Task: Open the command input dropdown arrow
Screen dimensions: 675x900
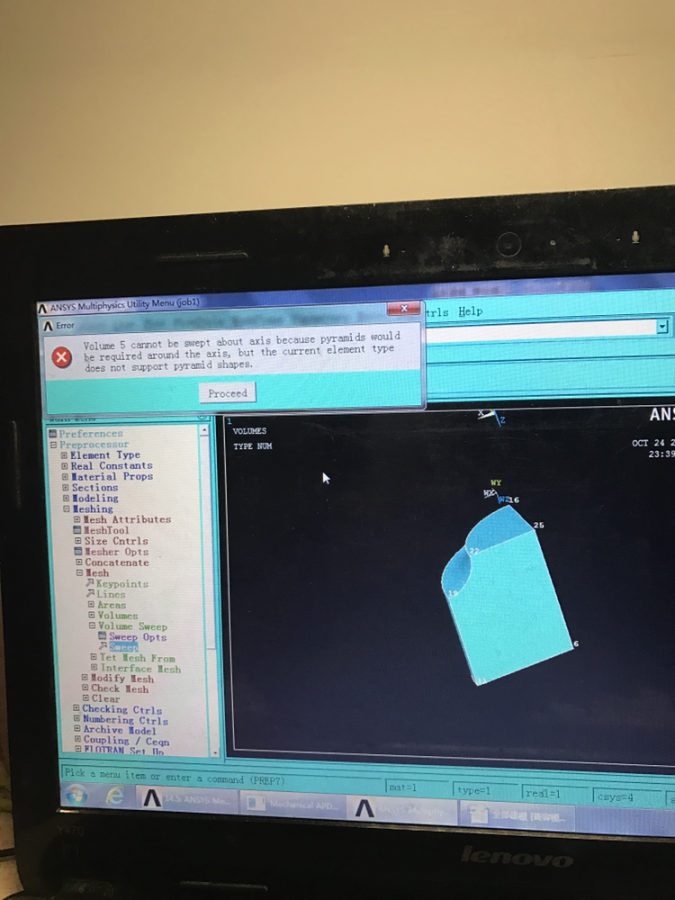Action: coord(662,327)
